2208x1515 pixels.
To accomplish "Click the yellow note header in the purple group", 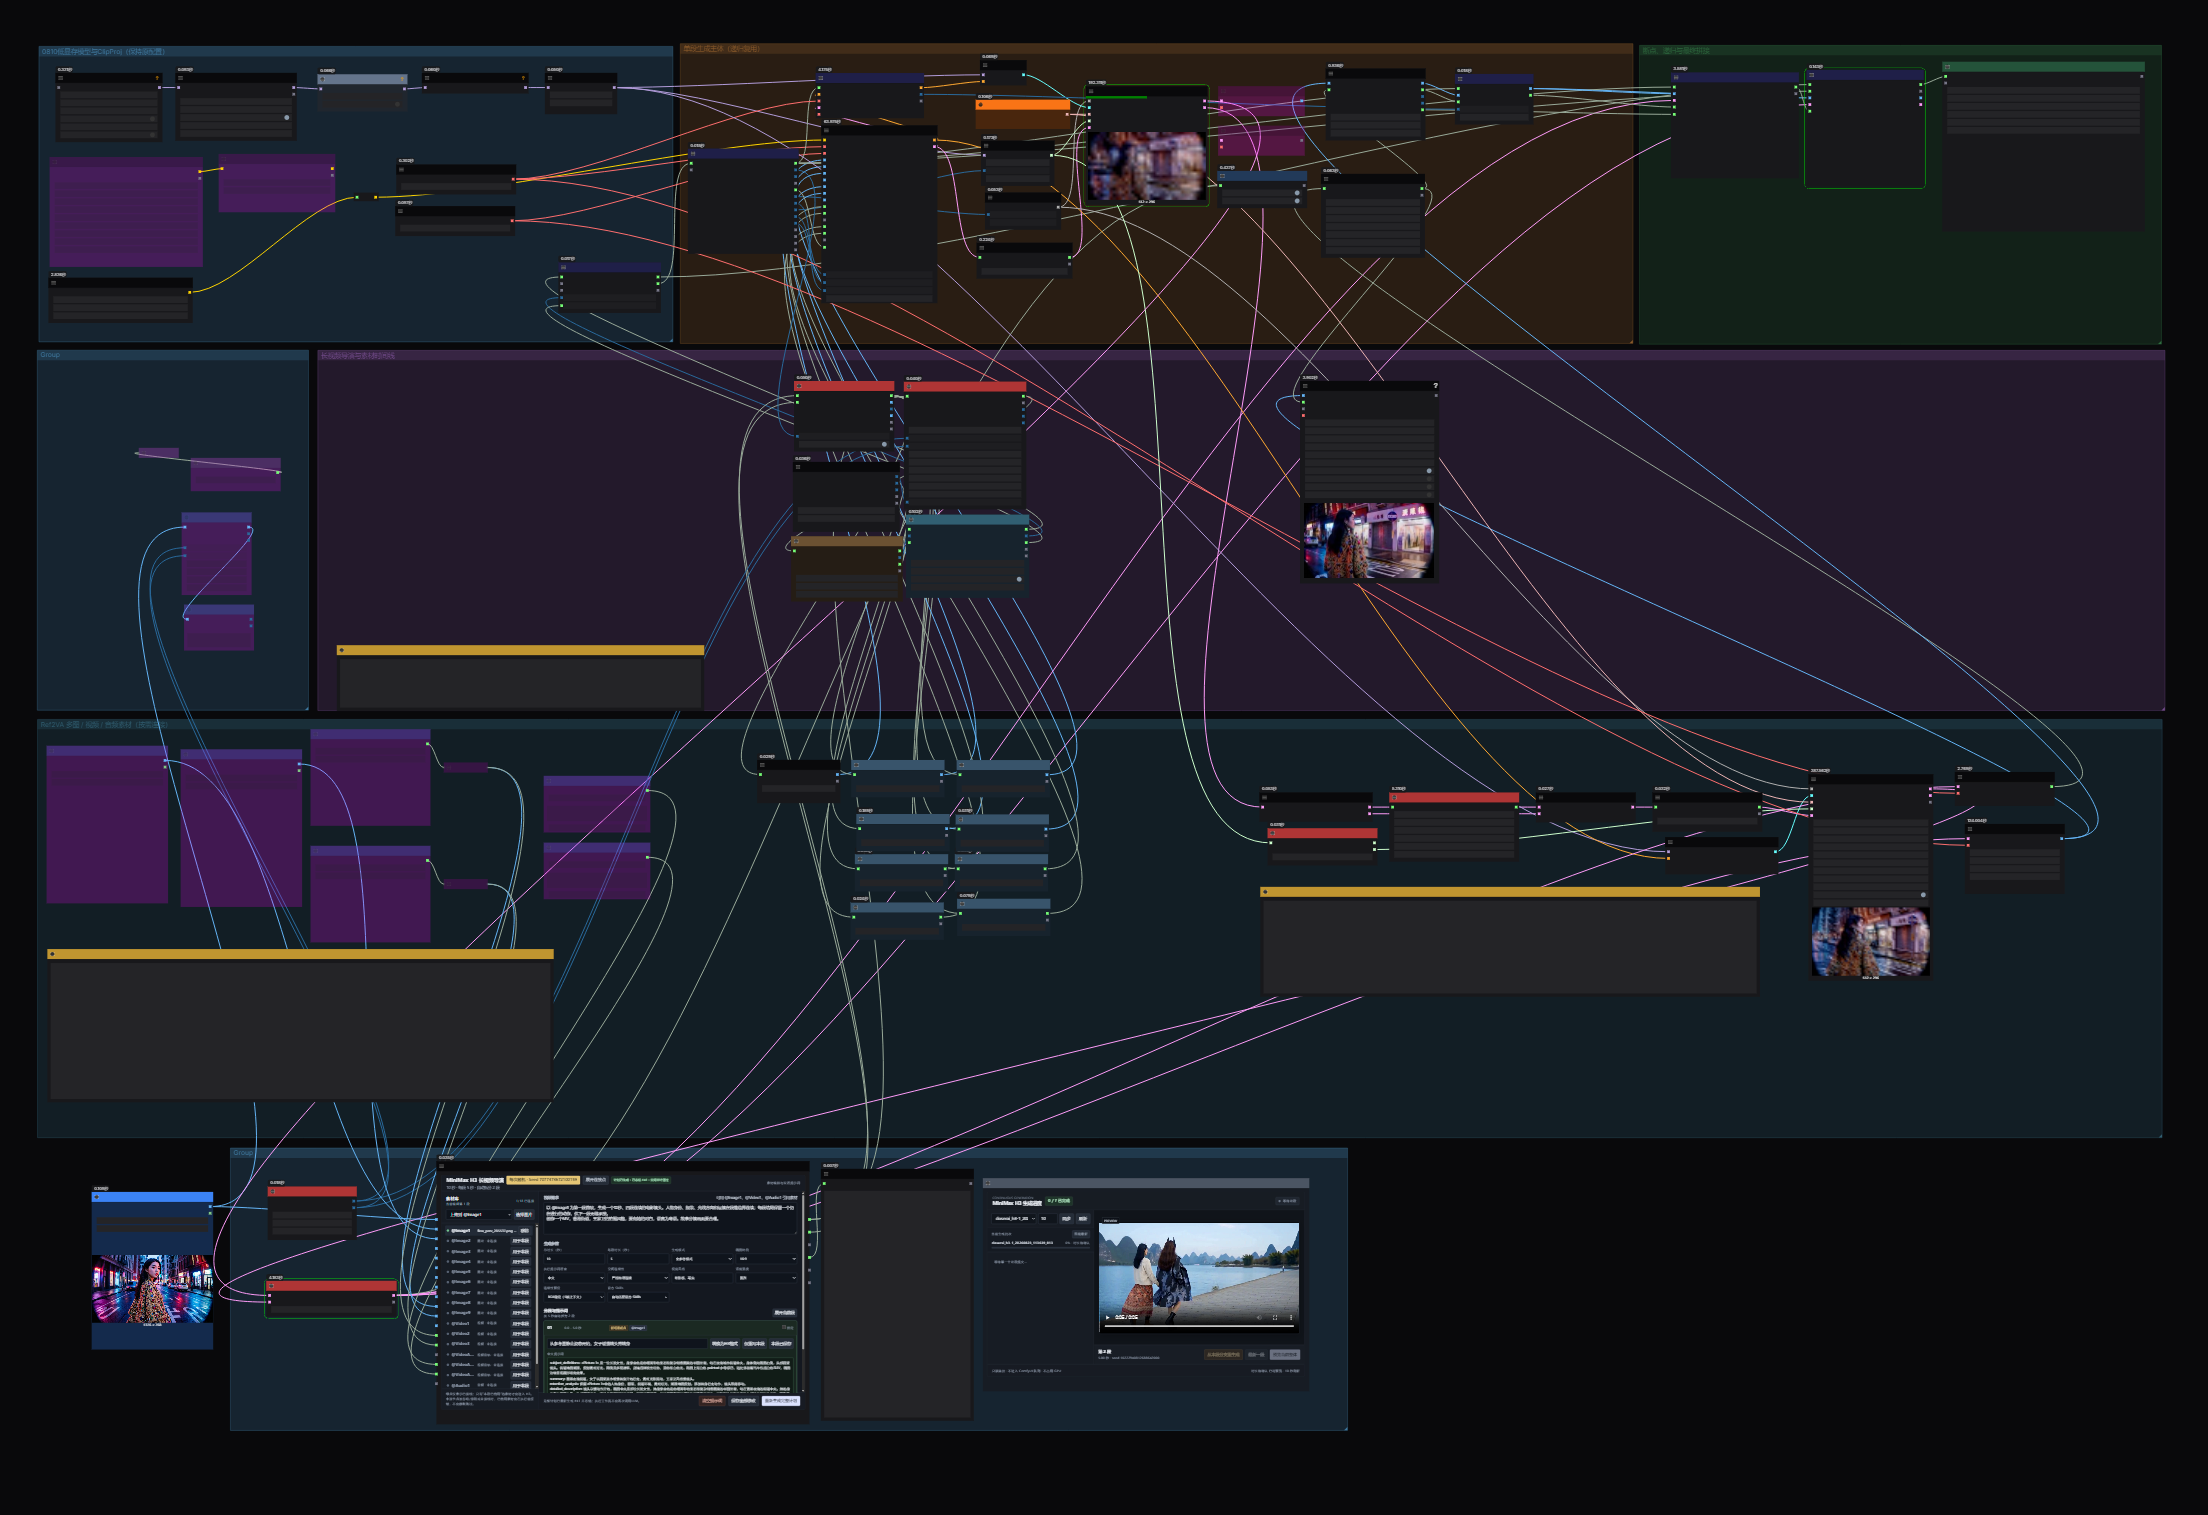I will pos(520,650).
